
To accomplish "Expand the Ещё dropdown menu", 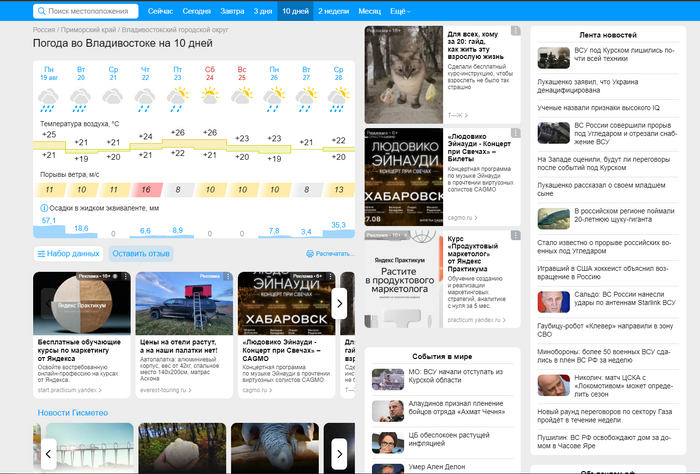I will 400,11.
